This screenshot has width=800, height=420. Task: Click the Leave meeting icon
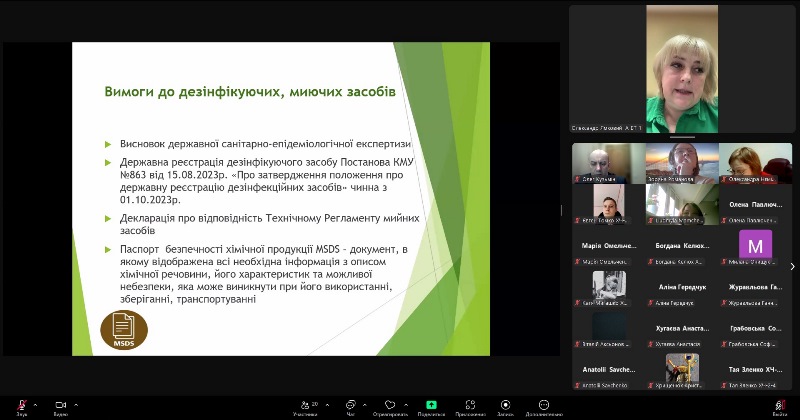(x=779, y=405)
